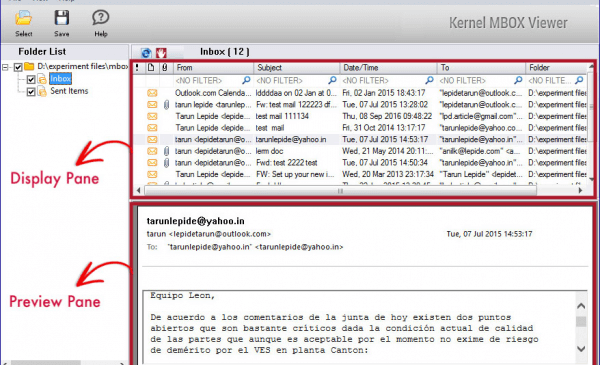Sort by the Folder column header
This screenshot has width=600, height=365.
(556, 68)
